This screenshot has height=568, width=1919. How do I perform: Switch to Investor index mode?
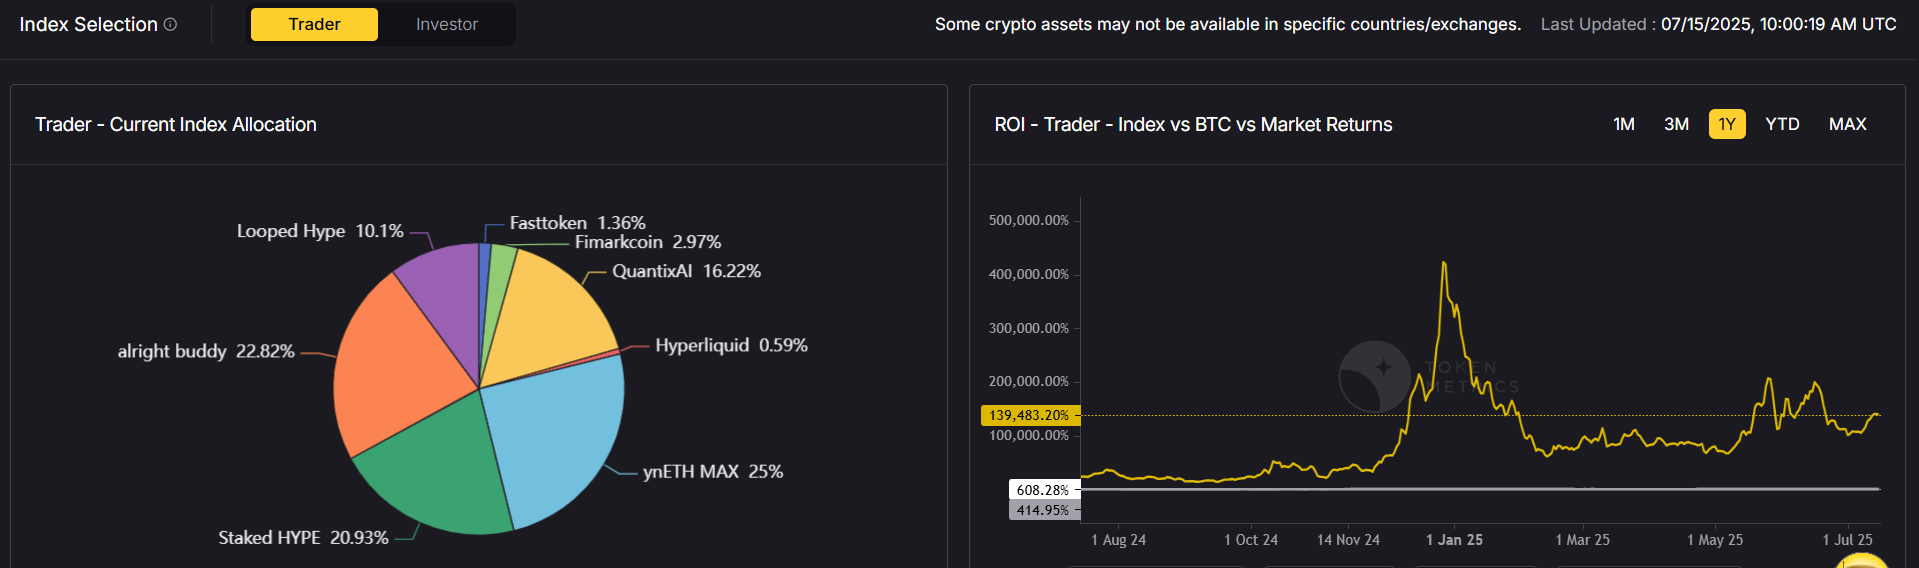(x=447, y=24)
